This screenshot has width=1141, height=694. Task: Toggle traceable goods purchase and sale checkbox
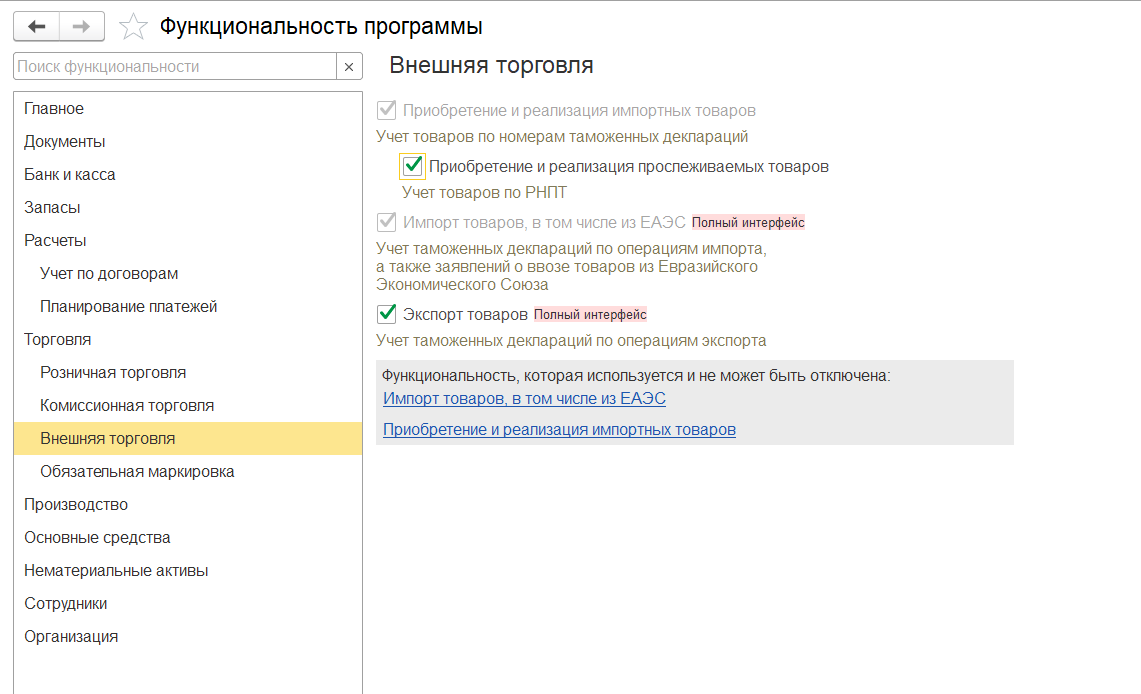(x=413, y=166)
